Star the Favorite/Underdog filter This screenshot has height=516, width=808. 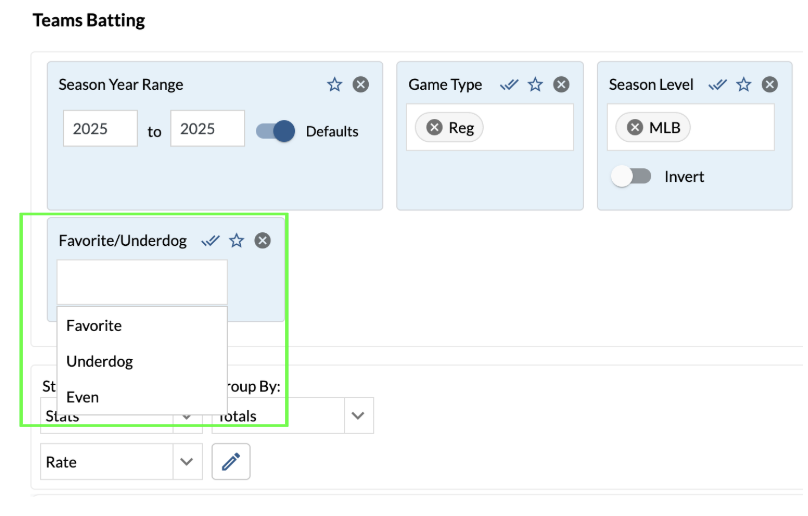tap(237, 240)
